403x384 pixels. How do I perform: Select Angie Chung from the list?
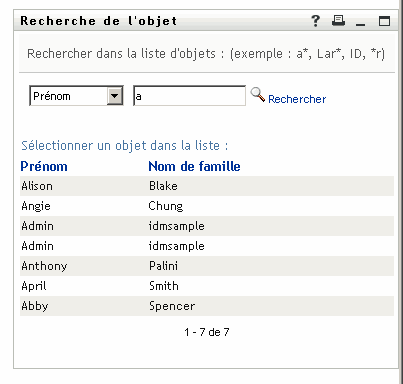pos(207,206)
